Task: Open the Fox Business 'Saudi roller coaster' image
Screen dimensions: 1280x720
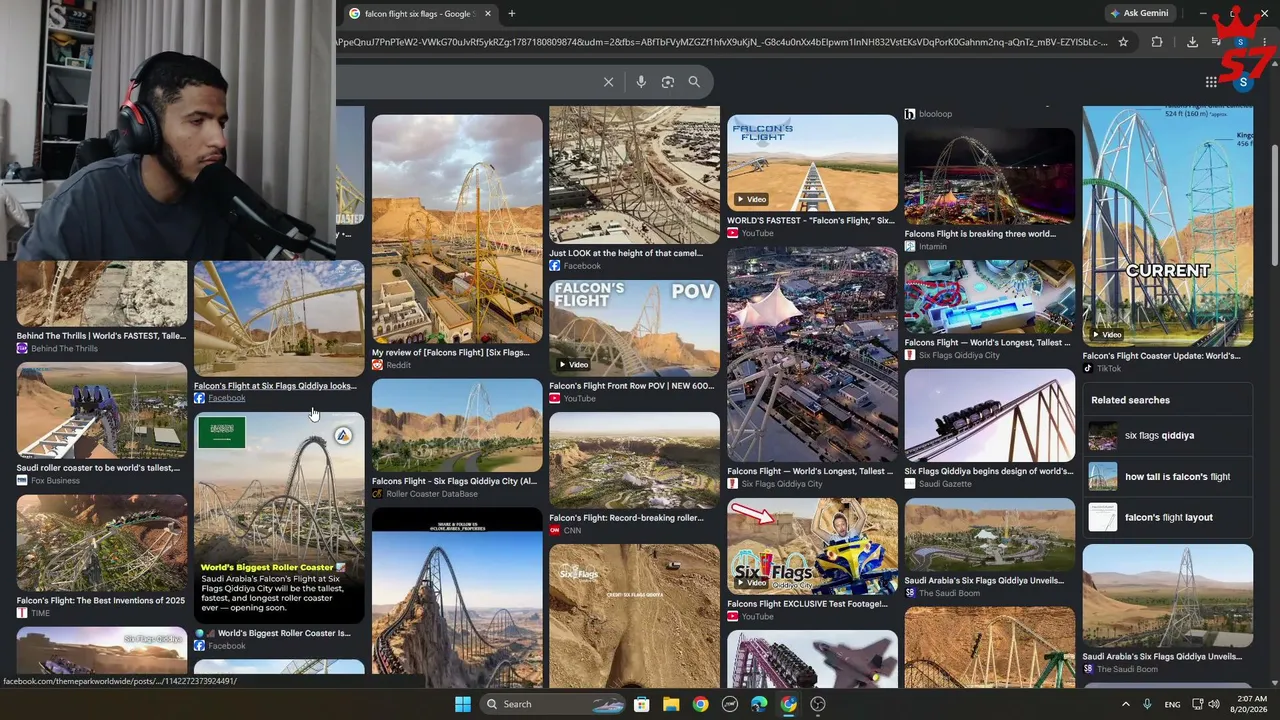Action: point(101,410)
